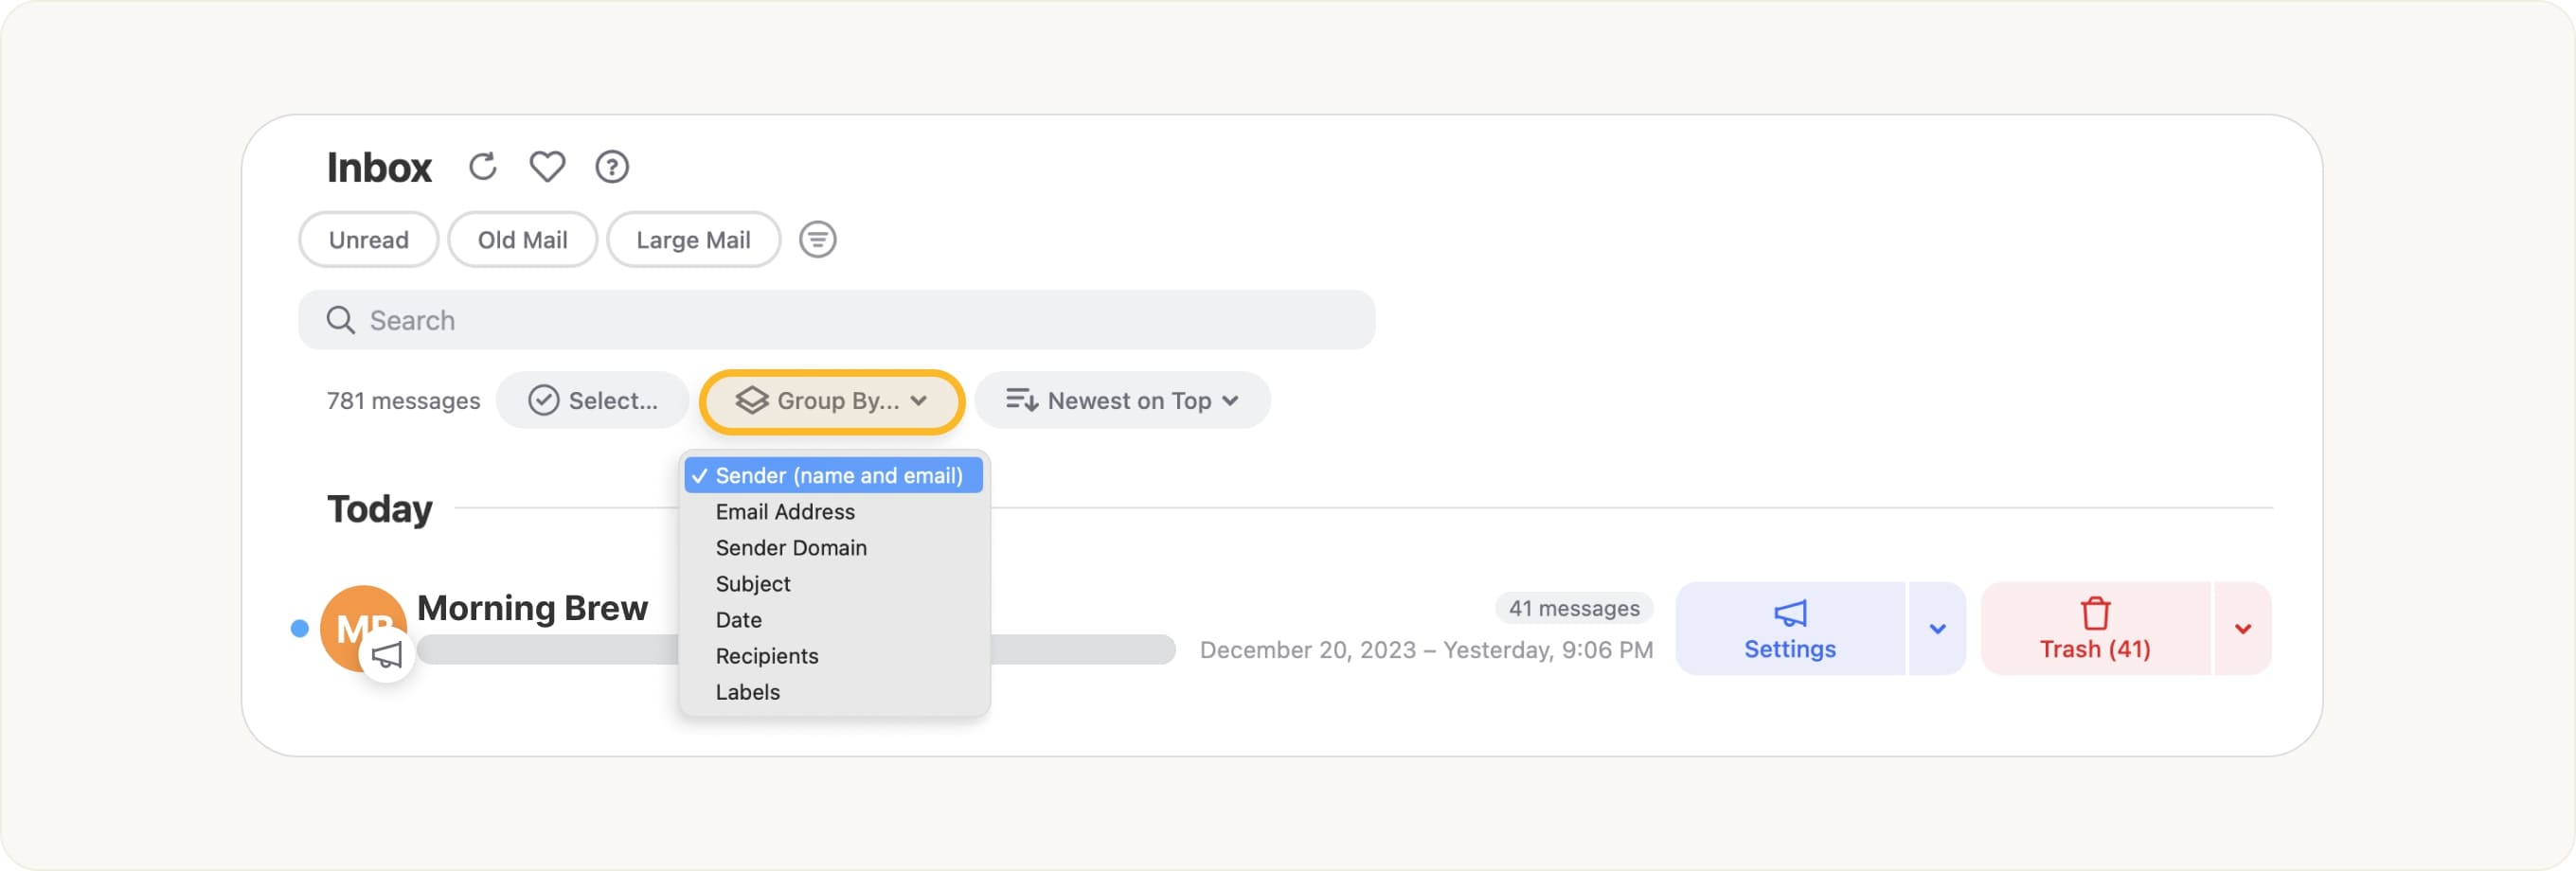Open the Trash button dropdown arrow
Screen dimensions: 2576x871
[2243, 629]
